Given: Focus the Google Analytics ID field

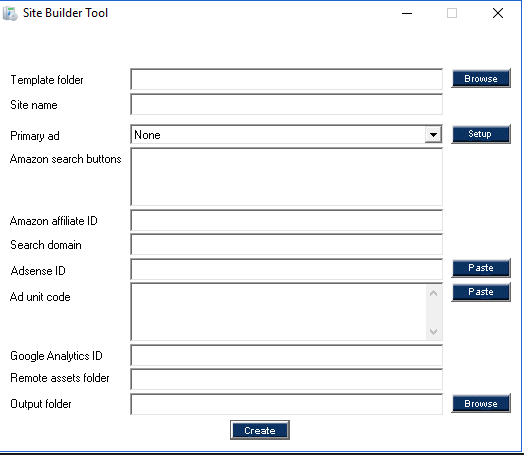Looking at the screenshot, I should [x=286, y=355].
